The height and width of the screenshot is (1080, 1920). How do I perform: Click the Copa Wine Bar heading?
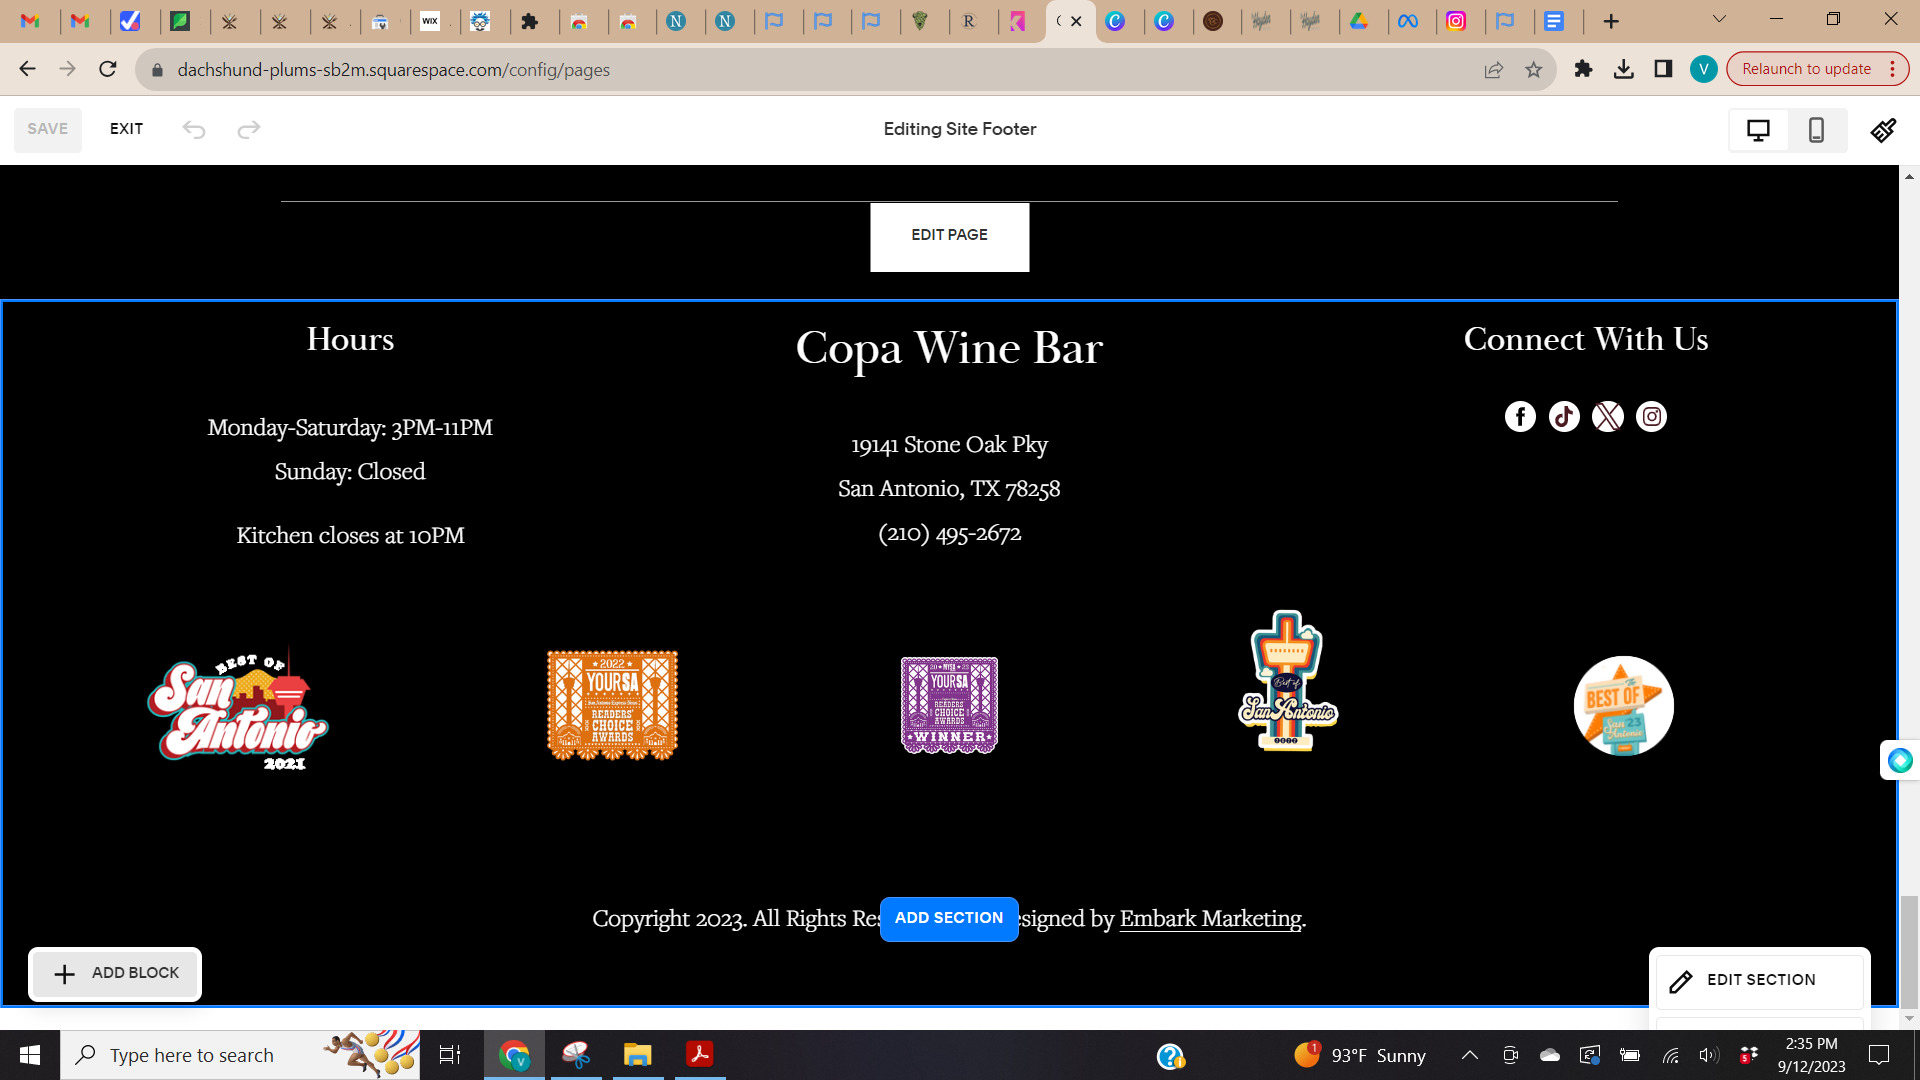click(949, 348)
